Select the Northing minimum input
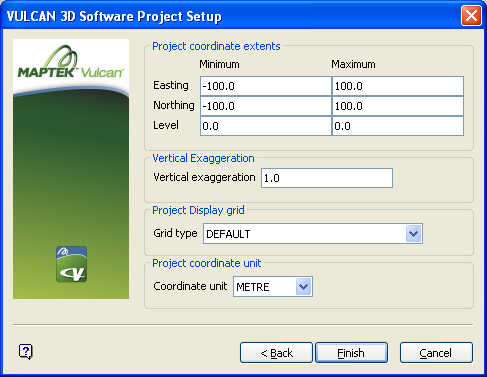Image resolution: width=487 pixels, height=377 pixels. 266,106
